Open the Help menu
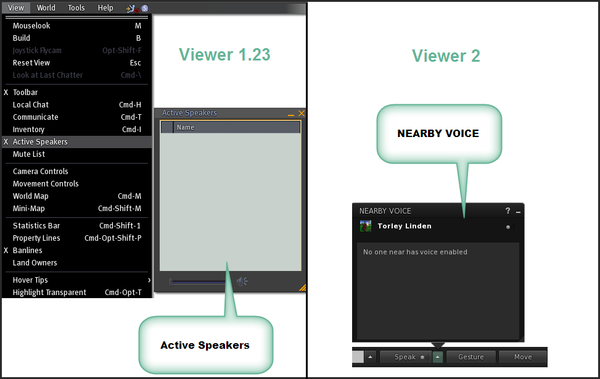 [x=105, y=8]
